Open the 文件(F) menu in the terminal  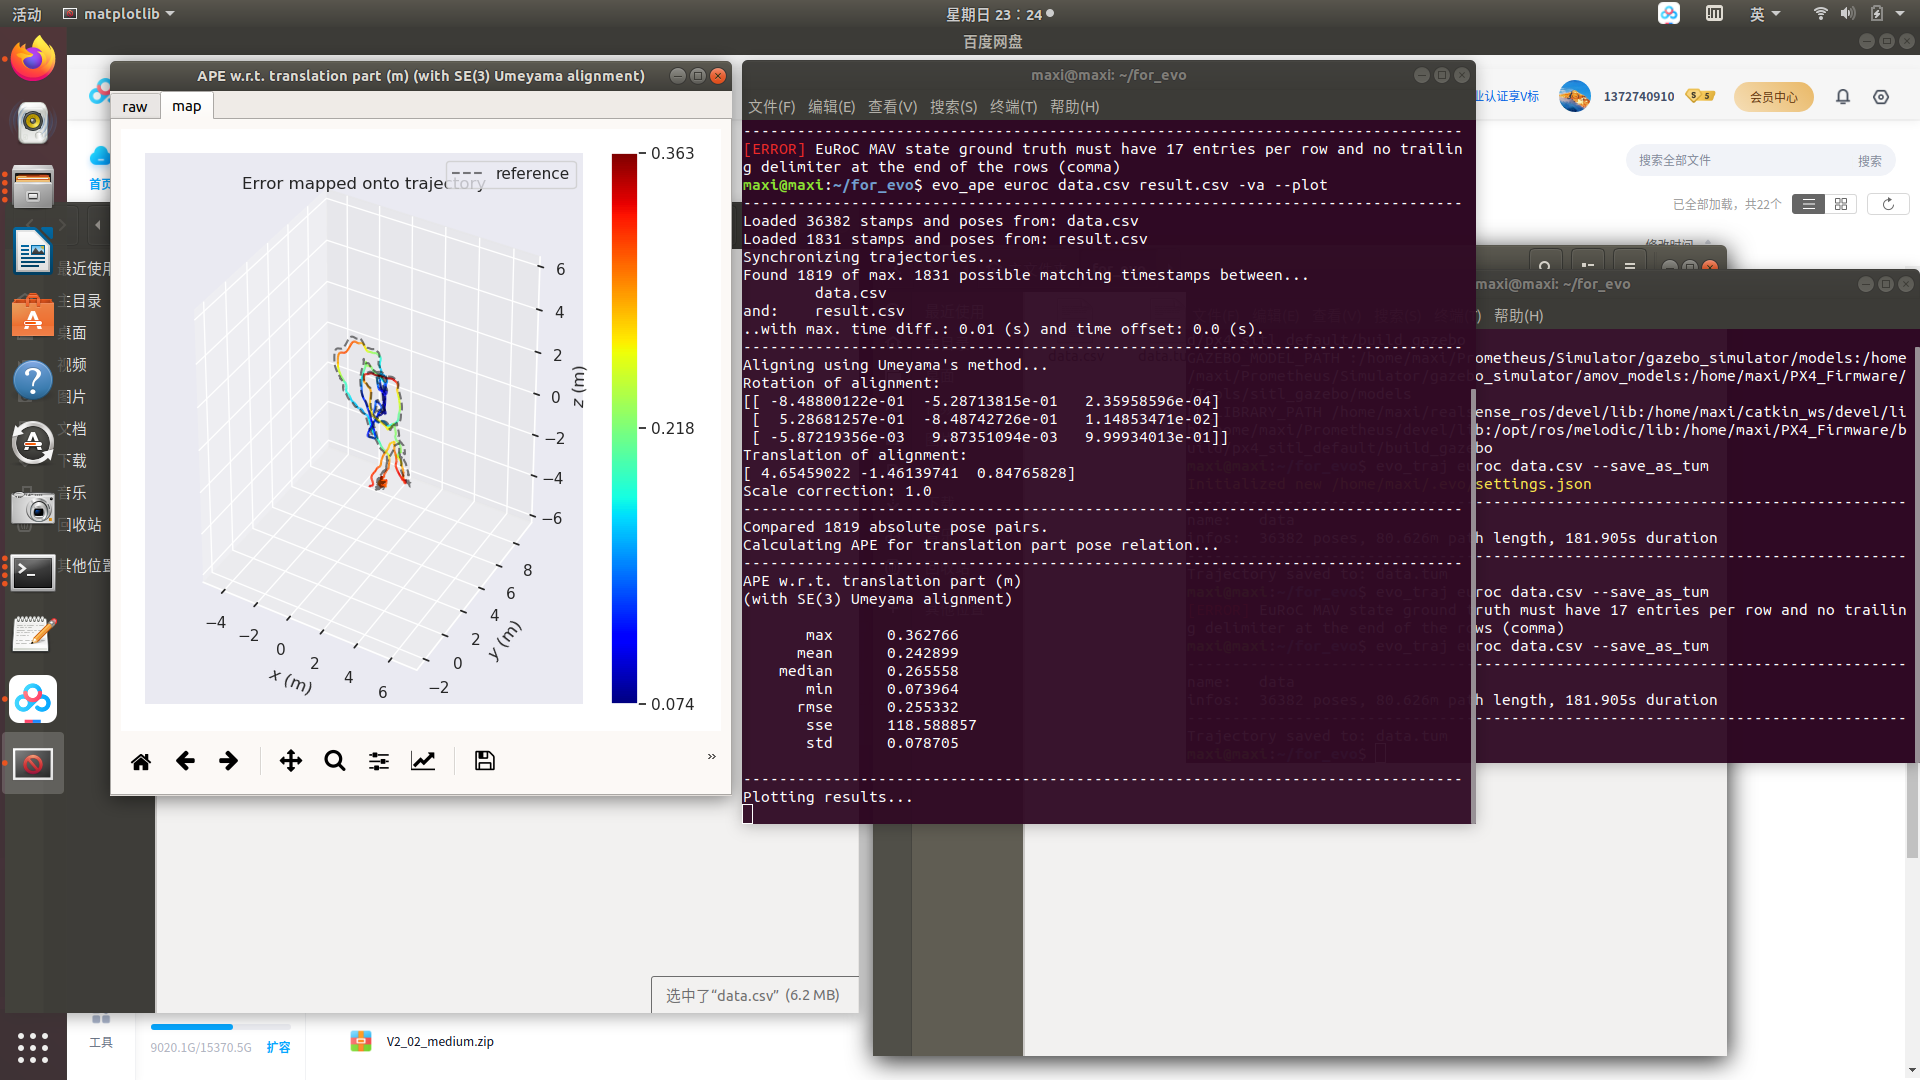771,107
